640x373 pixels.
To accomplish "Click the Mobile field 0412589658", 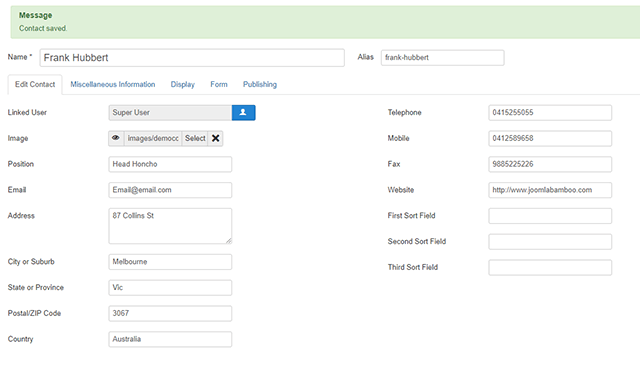I will pyautogui.click(x=550, y=138).
